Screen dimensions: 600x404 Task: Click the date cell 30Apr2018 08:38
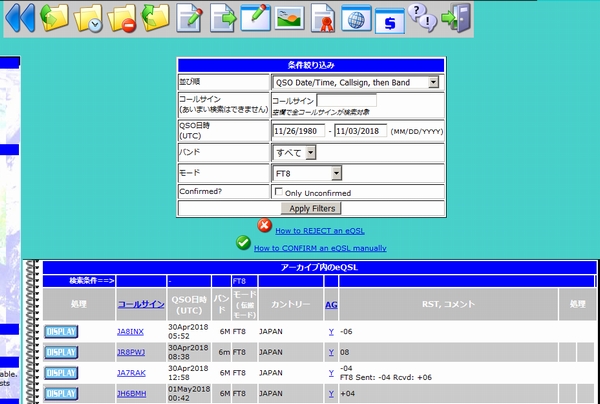[188, 352]
